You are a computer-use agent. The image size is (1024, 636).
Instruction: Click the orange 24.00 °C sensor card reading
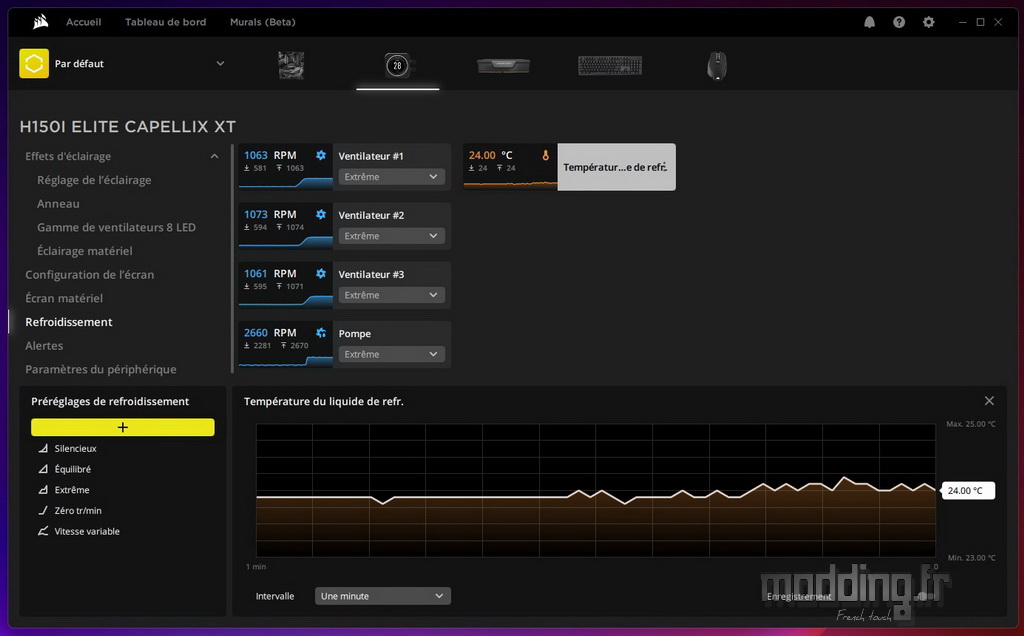[x=490, y=155]
